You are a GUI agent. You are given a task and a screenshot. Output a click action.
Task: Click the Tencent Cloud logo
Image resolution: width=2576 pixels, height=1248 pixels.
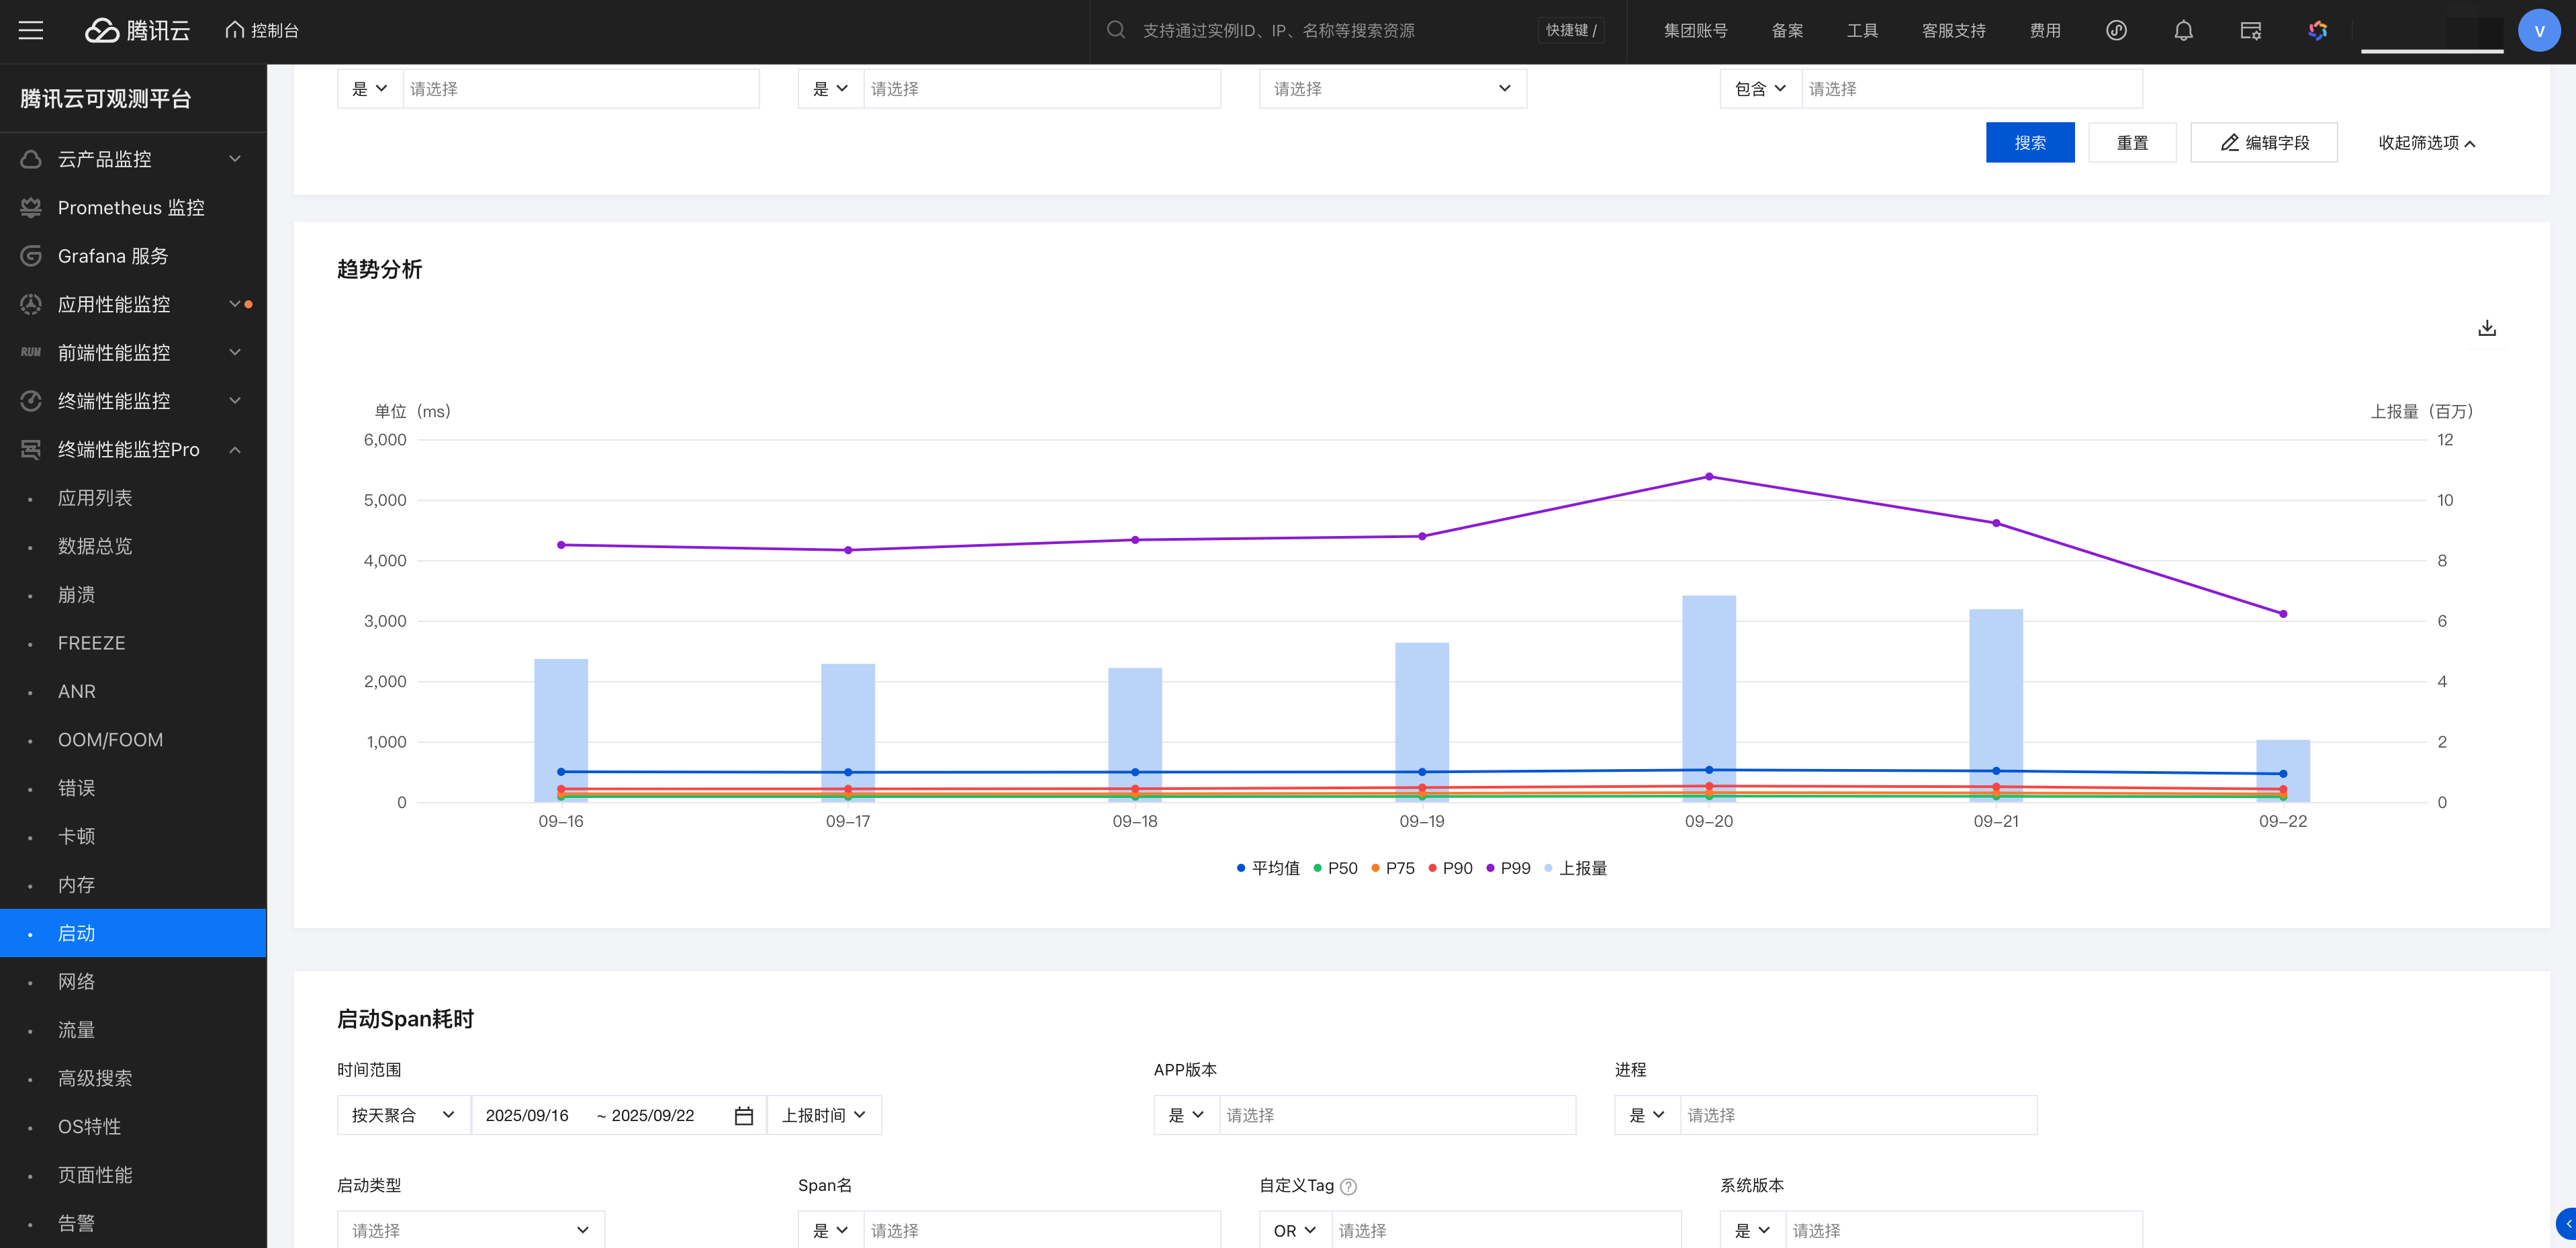(x=137, y=30)
